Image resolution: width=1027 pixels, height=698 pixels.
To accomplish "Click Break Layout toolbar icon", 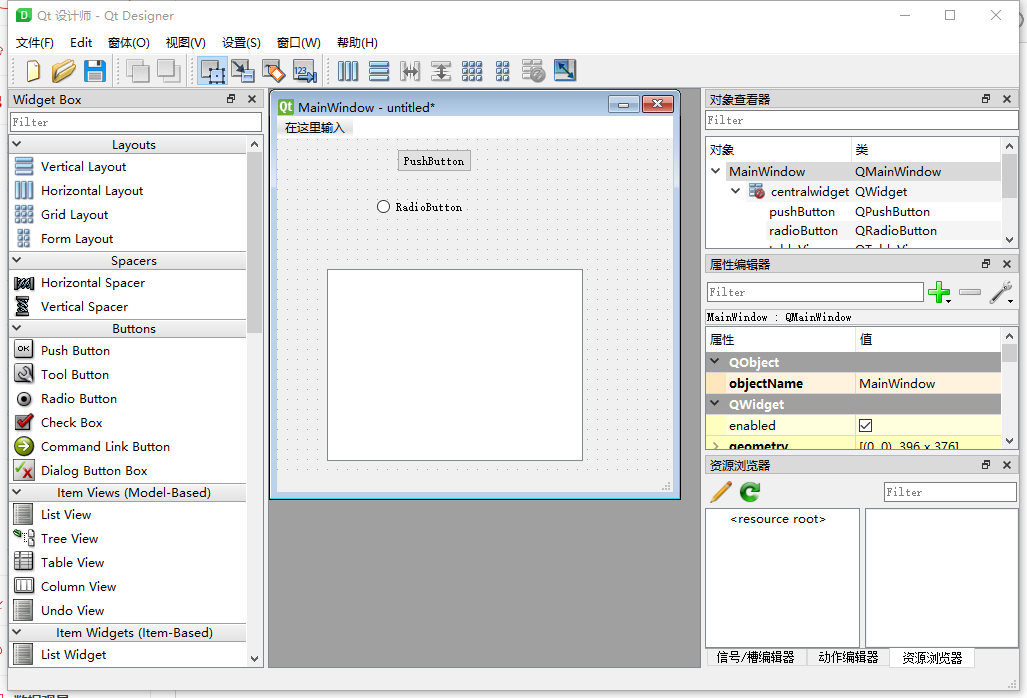I will (x=533, y=71).
